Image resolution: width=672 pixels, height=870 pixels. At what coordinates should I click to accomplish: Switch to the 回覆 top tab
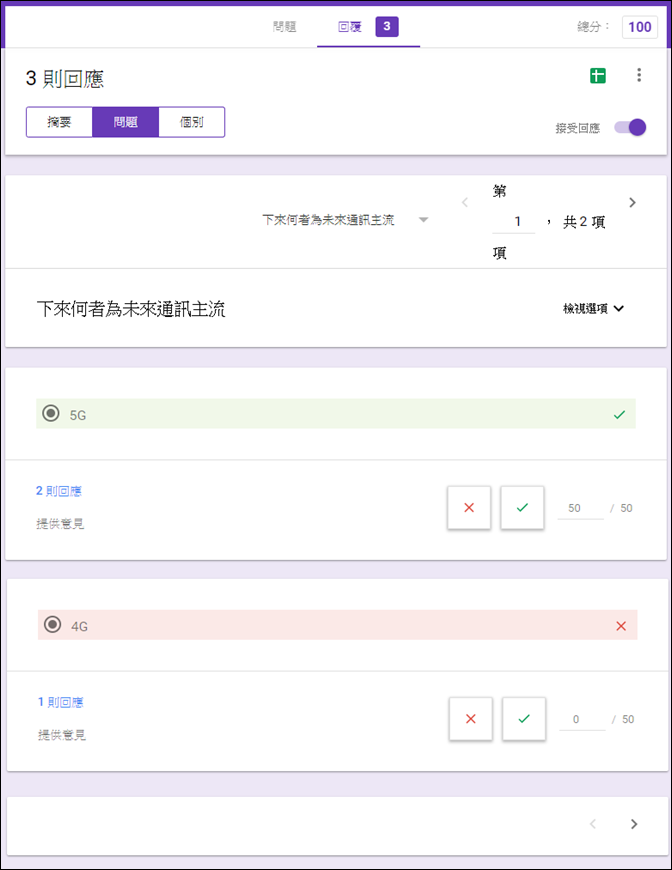[x=350, y=26]
